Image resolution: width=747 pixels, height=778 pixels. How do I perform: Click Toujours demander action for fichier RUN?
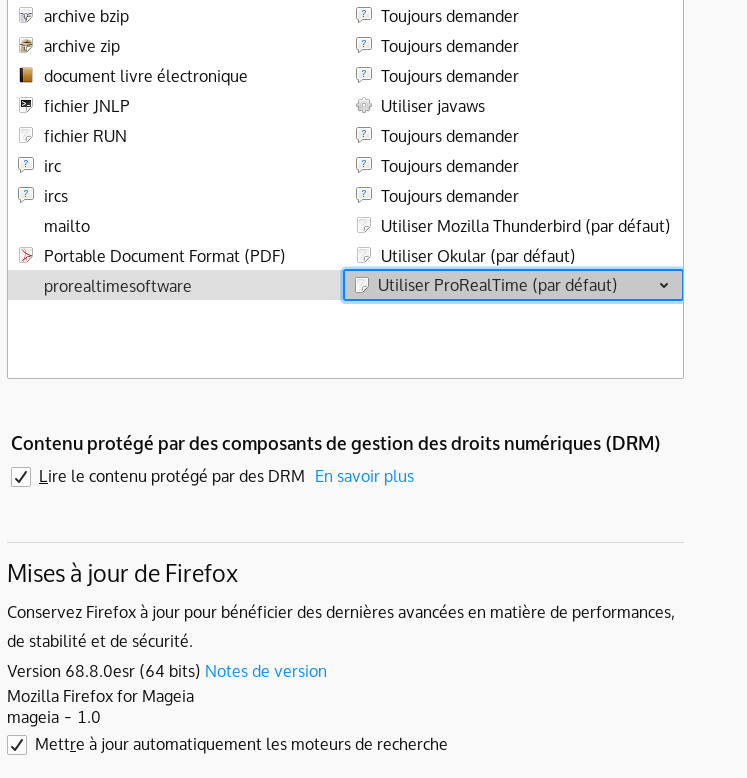pyautogui.click(x=449, y=136)
